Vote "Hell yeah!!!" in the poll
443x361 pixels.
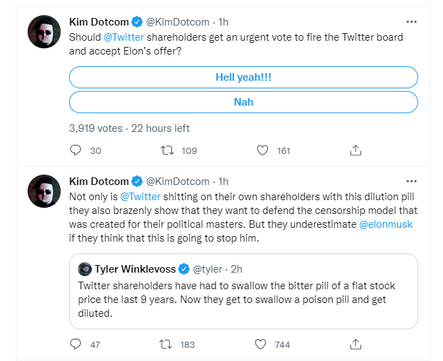click(243, 77)
